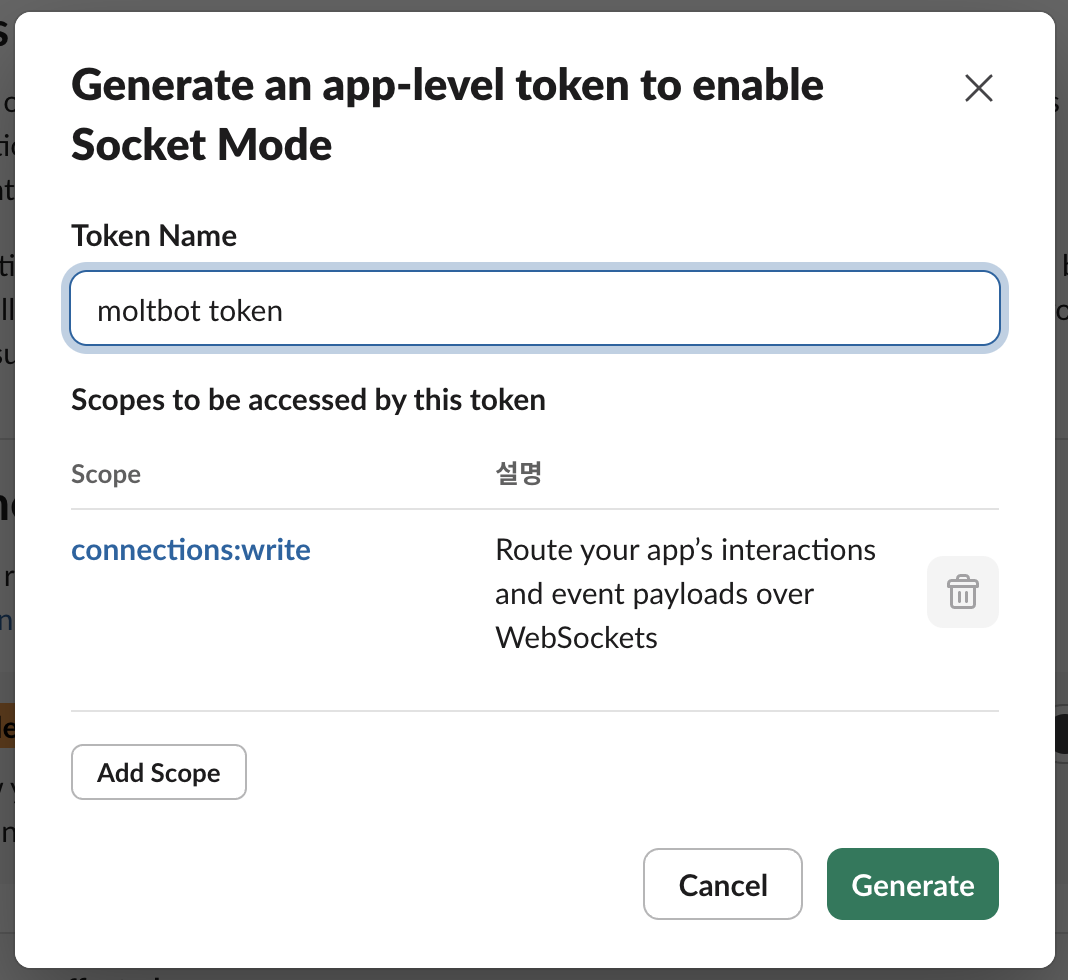Open the connections:write scope link

point(191,550)
